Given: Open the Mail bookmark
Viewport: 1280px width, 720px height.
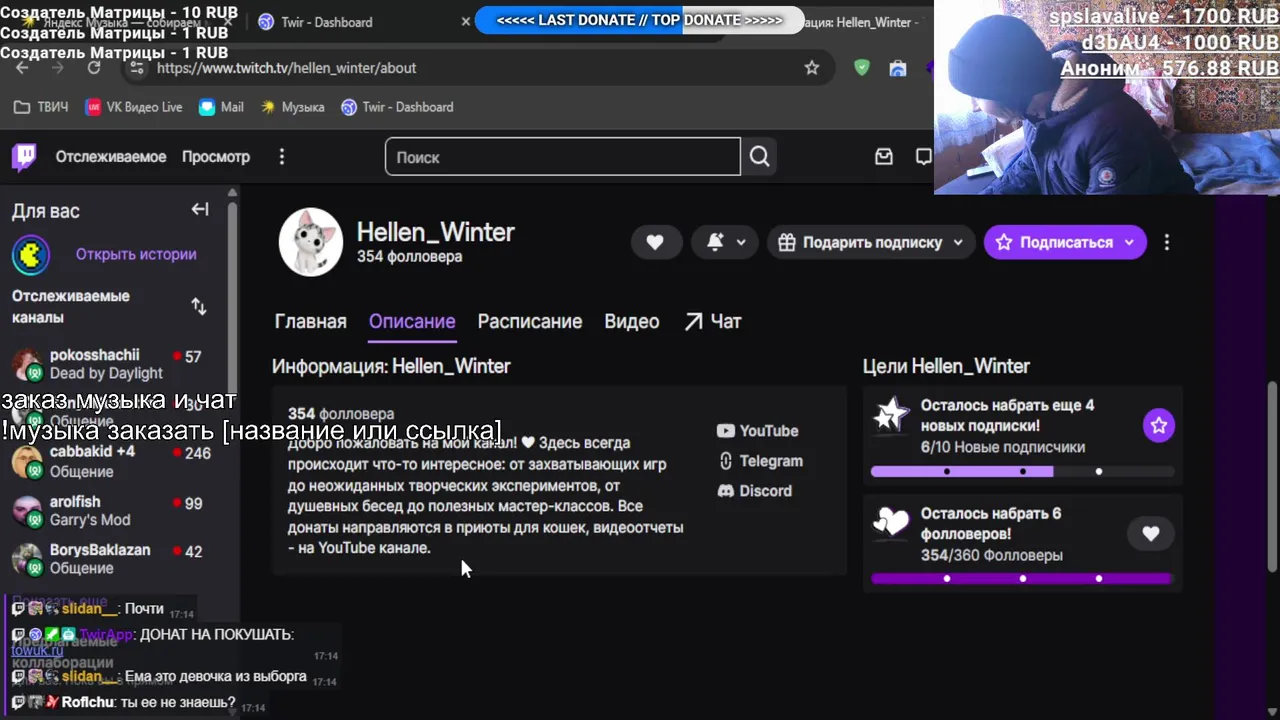Looking at the screenshot, I should pos(221,107).
